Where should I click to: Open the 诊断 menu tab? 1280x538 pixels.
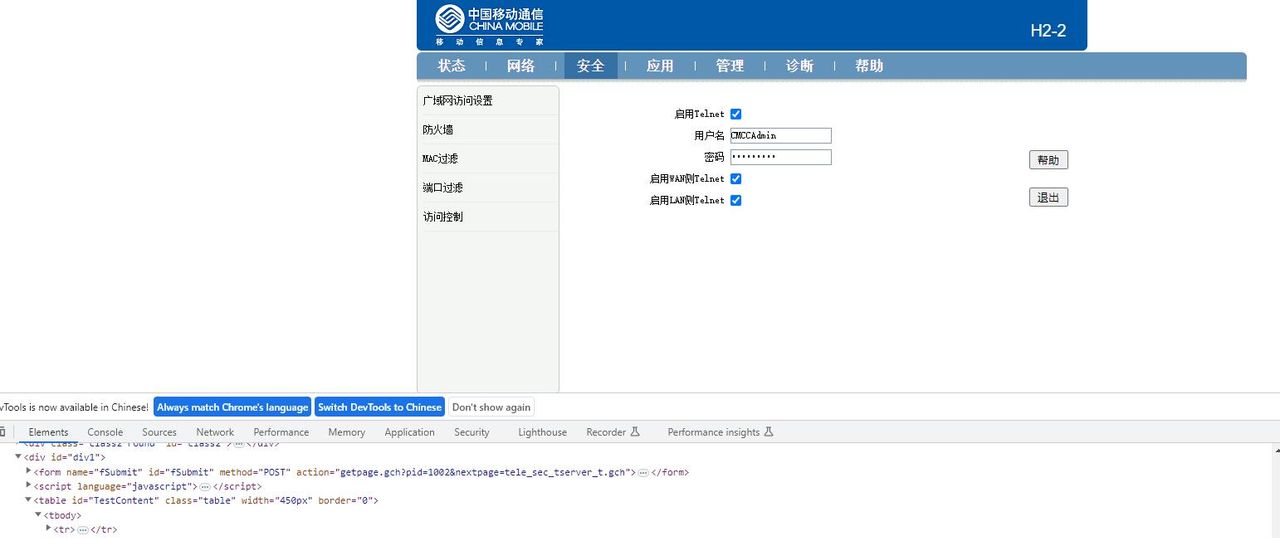pos(800,66)
